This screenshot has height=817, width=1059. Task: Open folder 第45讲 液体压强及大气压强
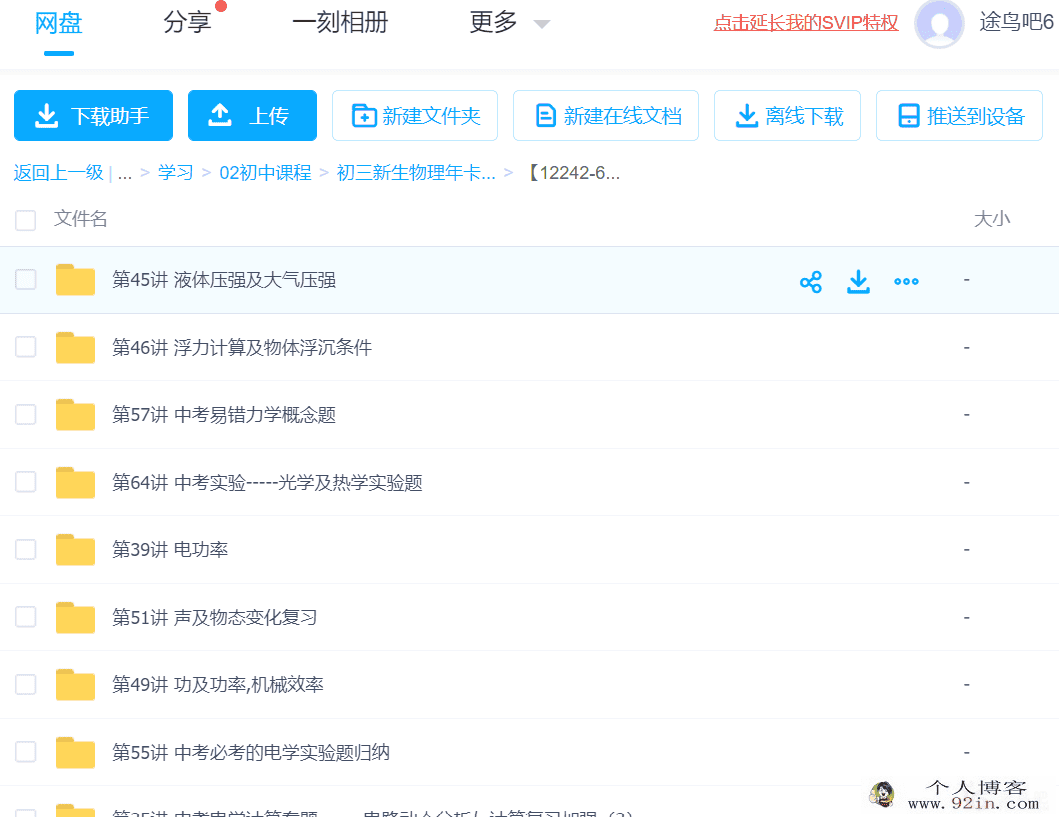click(224, 280)
